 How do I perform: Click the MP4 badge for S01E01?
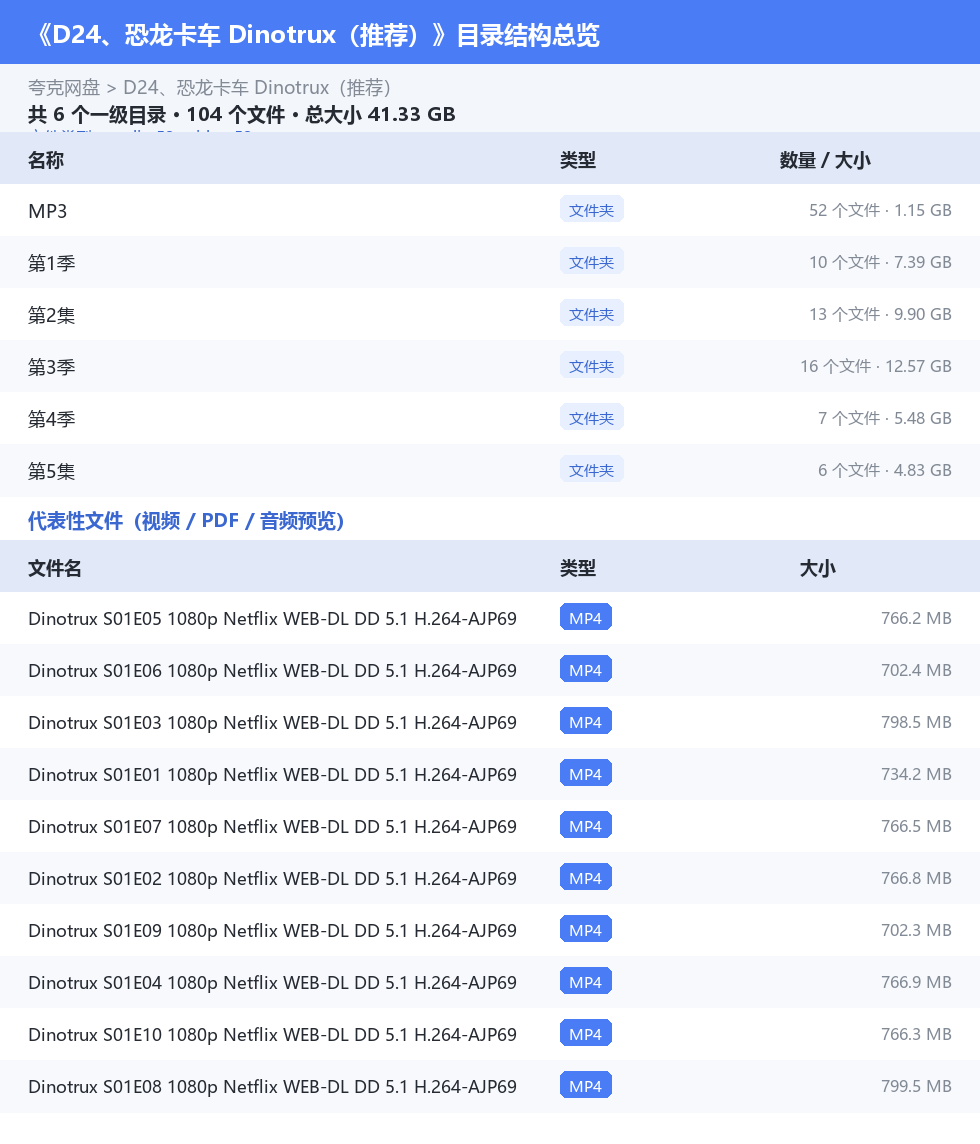click(x=586, y=774)
